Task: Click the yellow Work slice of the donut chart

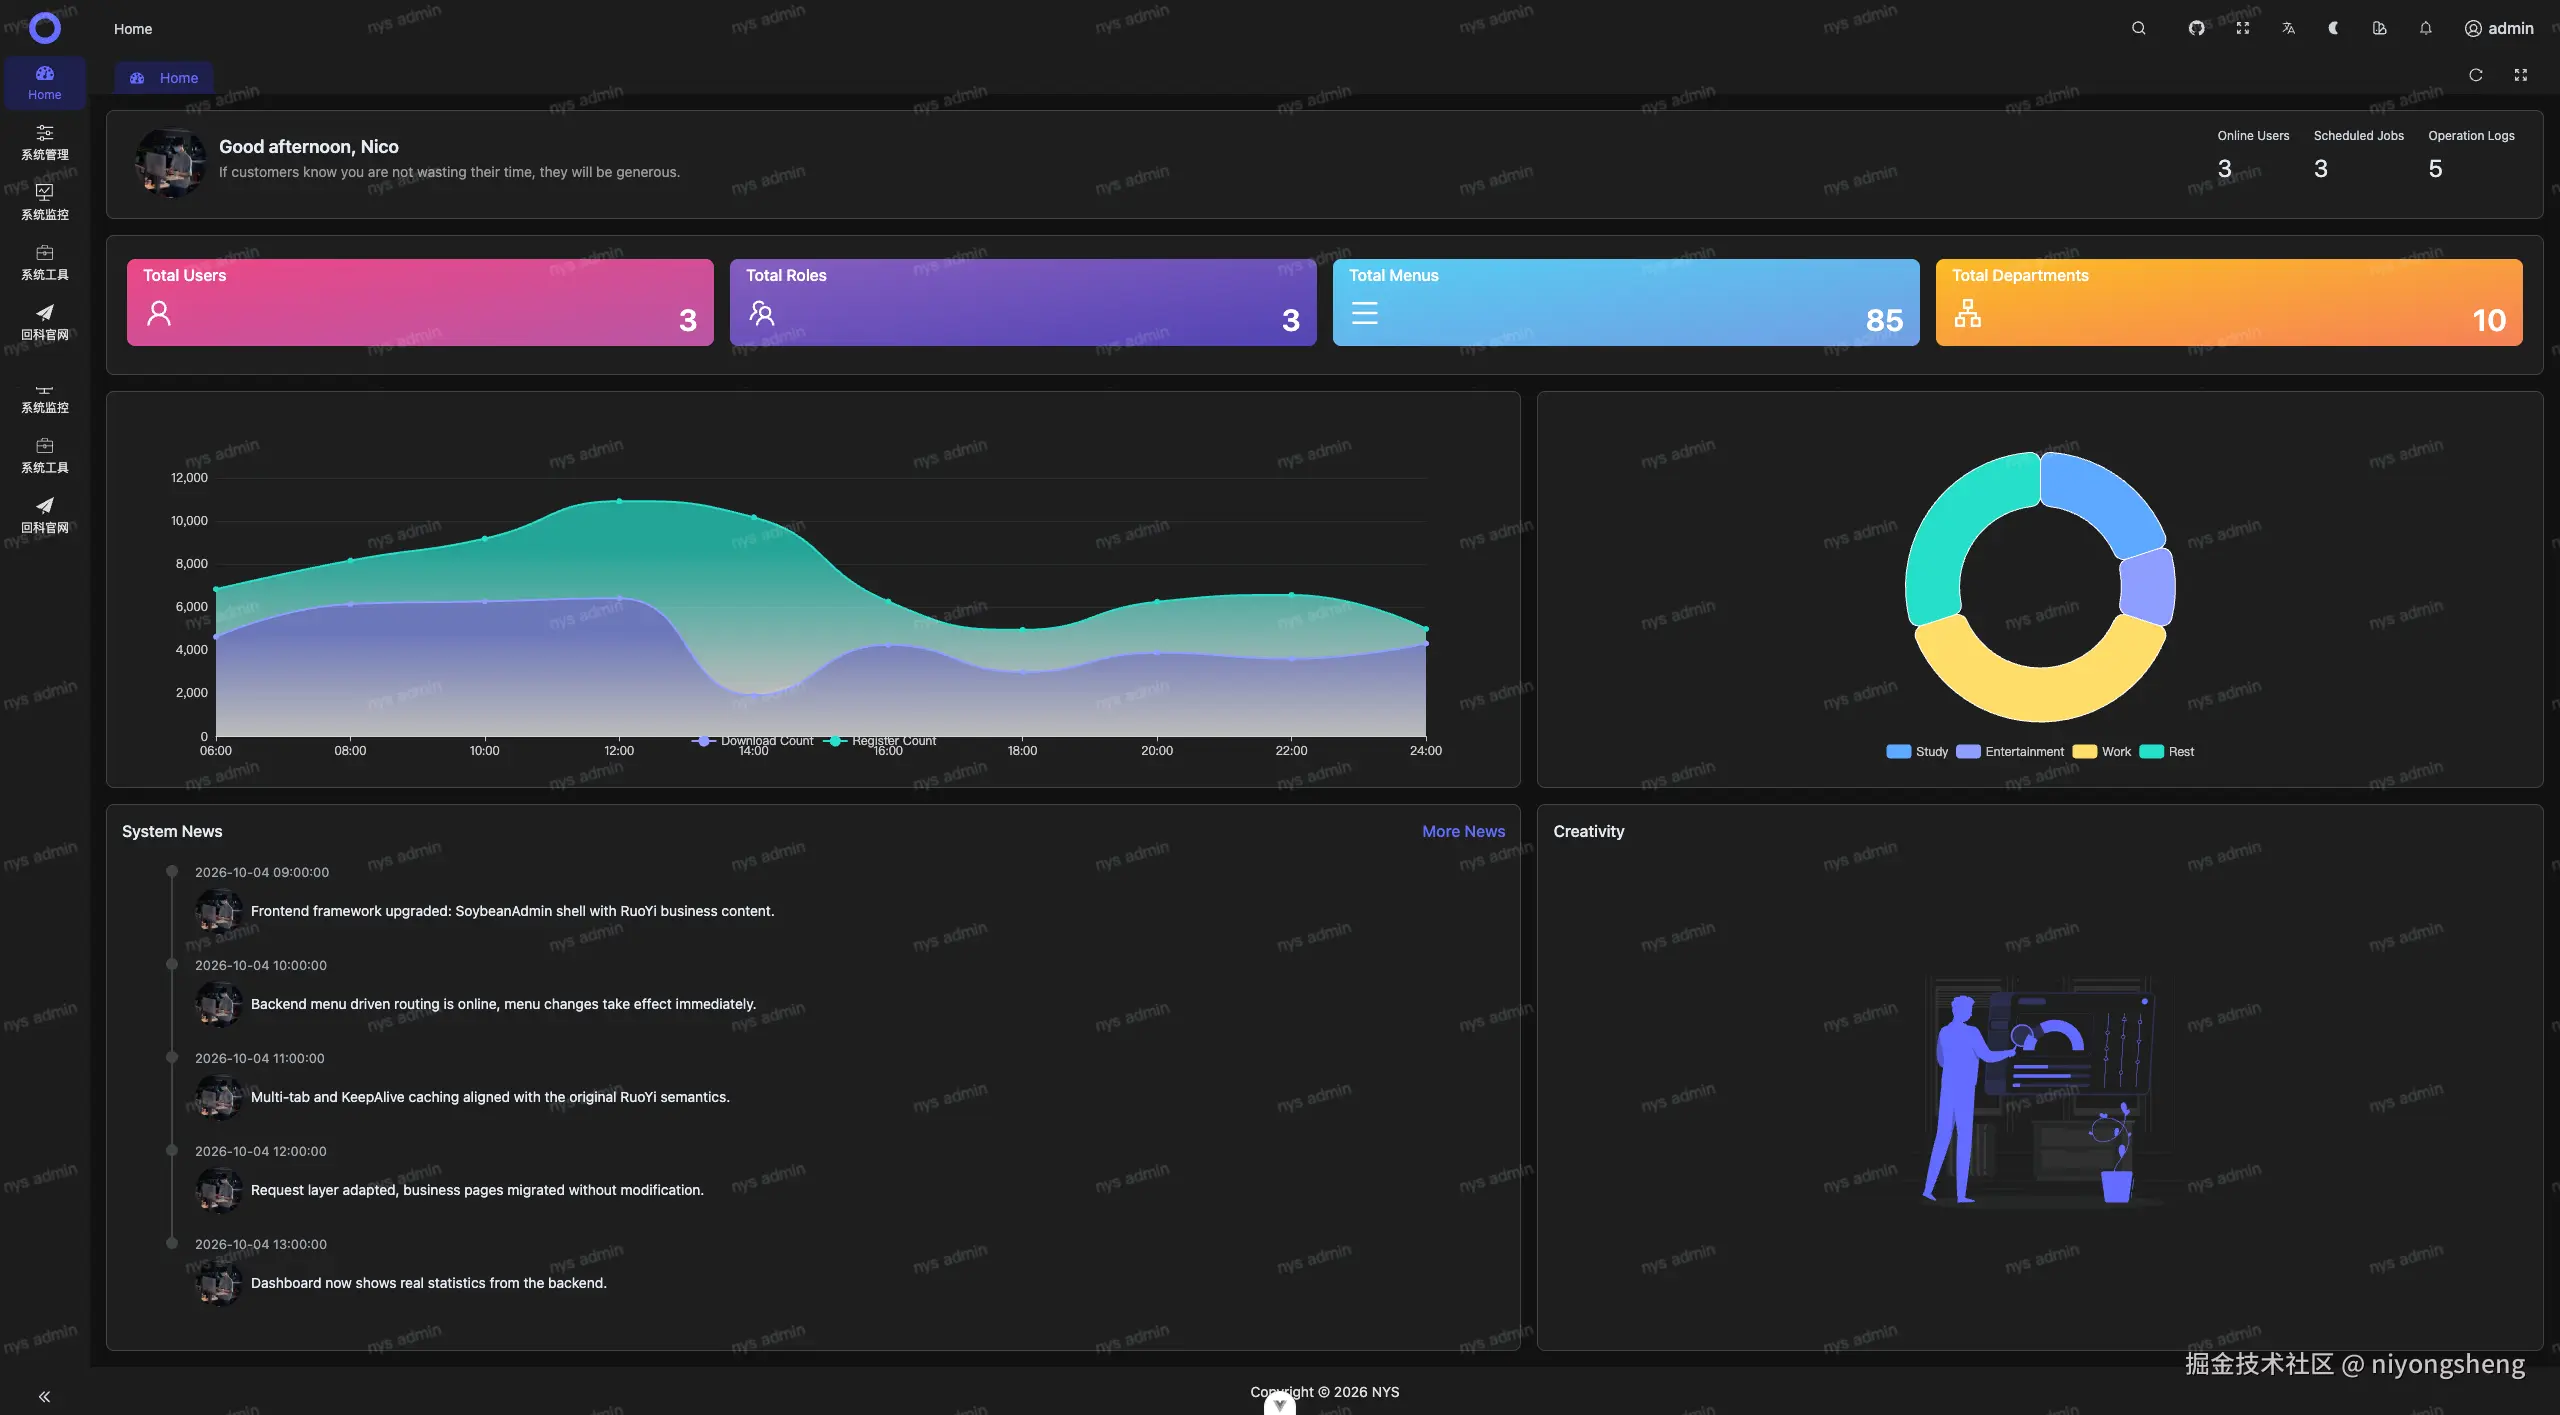Action: click(x=2040, y=692)
